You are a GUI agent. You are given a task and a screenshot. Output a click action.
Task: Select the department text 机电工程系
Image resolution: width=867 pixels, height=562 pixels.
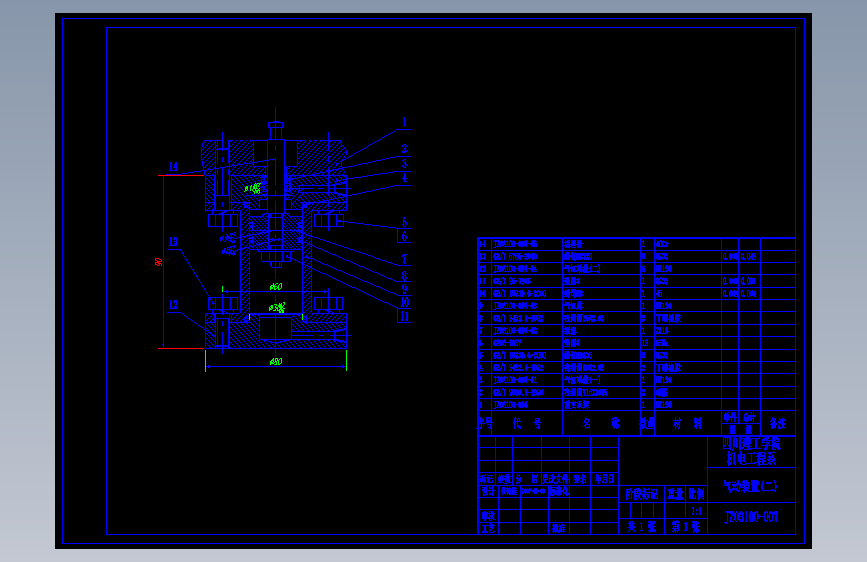click(x=751, y=459)
